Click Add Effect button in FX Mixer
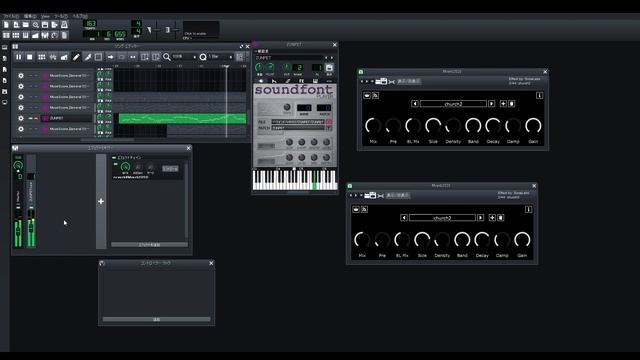Image resolution: width=640 pixels, height=360 pixels. pyautogui.click(x=149, y=244)
